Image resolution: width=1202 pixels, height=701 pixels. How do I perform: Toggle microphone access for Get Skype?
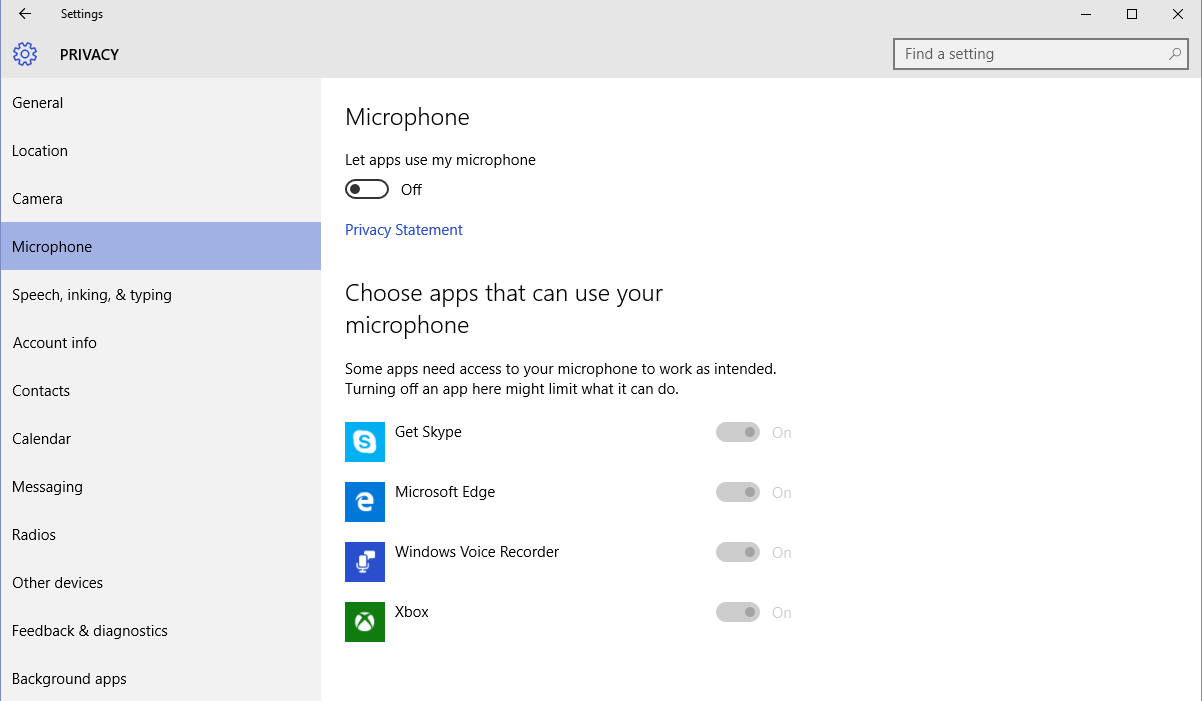[738, 433]
